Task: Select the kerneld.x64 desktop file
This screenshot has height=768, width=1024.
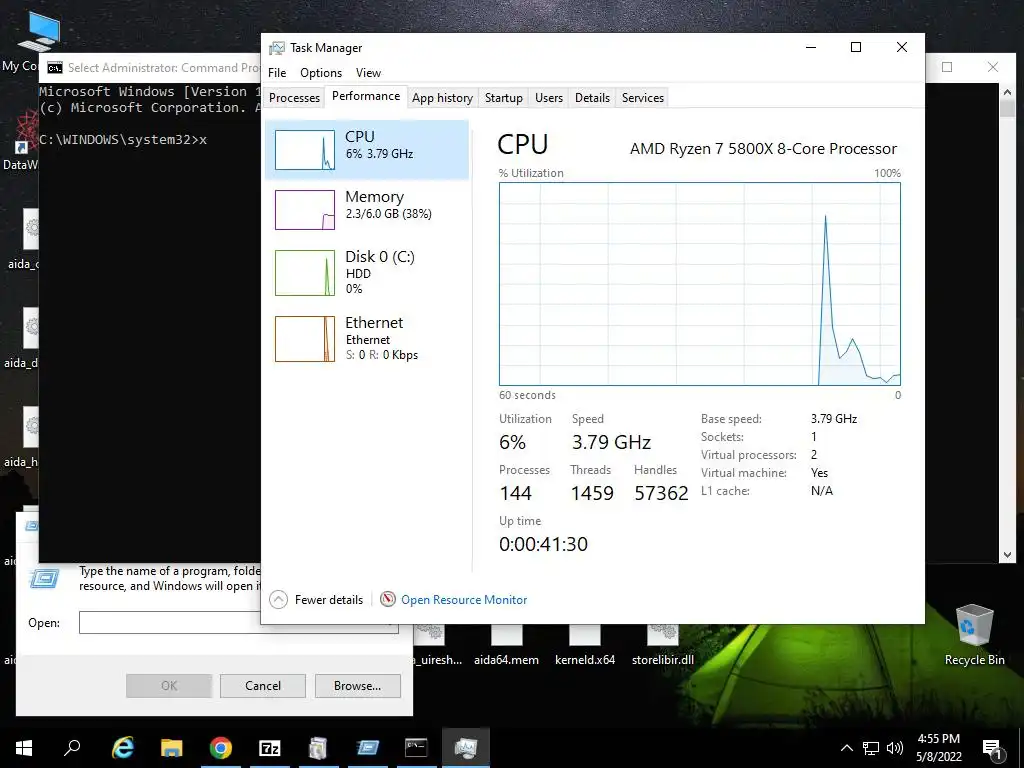Action: (585, 647)
